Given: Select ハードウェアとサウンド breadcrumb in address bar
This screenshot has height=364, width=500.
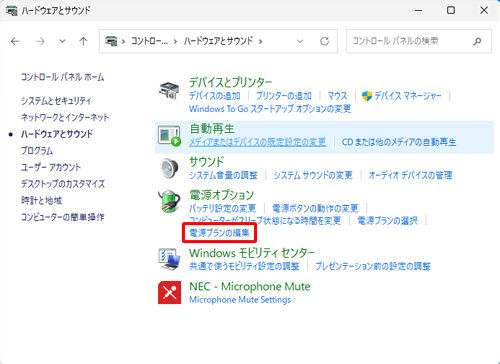Looking at the screenshot, I should (218, 41).
